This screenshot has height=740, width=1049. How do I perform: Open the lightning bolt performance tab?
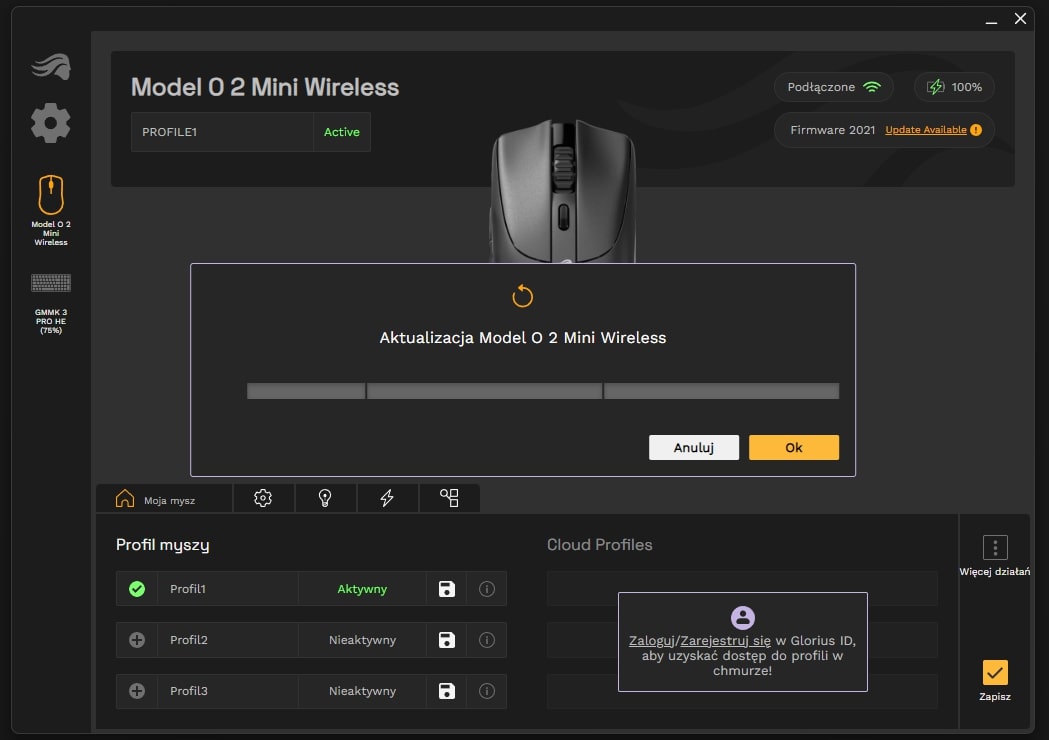click(x=387, y=498)
